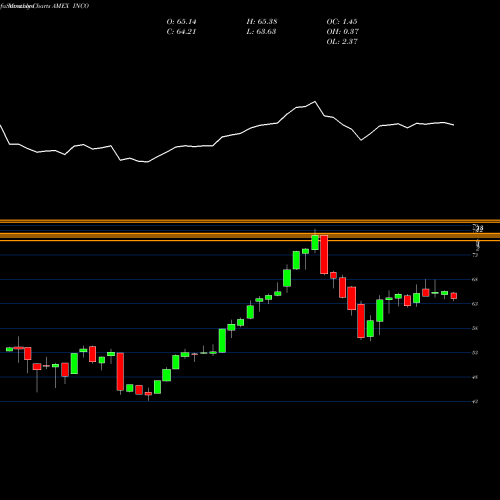Image resolution: width=500 pixels, height=500 pixels.
Task: Click the peak point of the white line
Action: (x=315, y=101)
